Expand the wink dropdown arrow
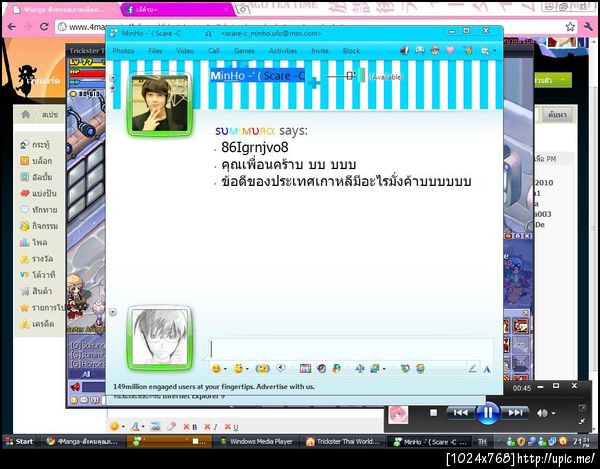The width and height of the screenshot is (600, 469). (248, 369)
